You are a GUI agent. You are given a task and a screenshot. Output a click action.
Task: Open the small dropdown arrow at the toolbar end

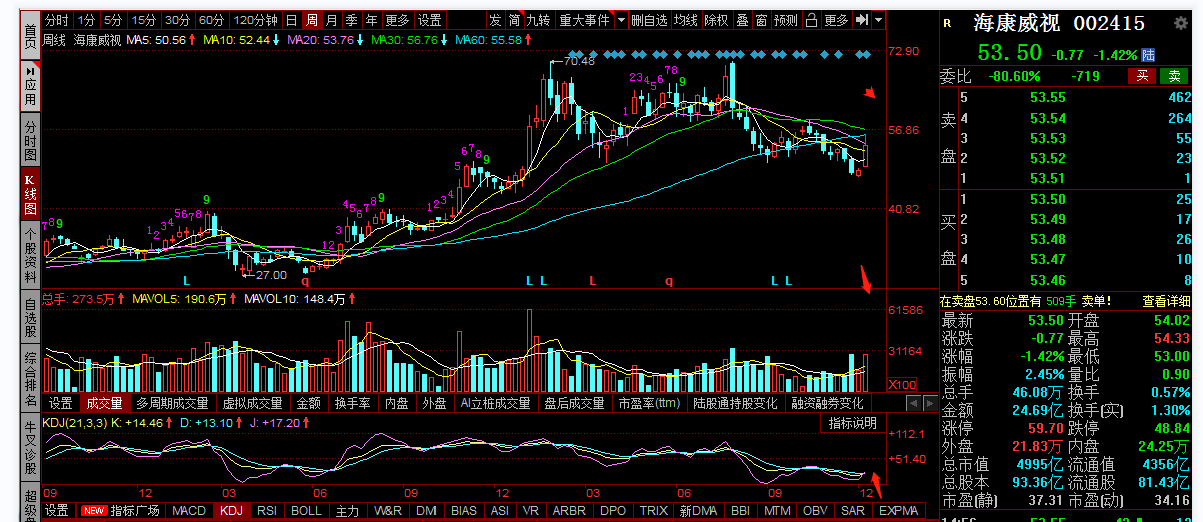pos(878,20)
